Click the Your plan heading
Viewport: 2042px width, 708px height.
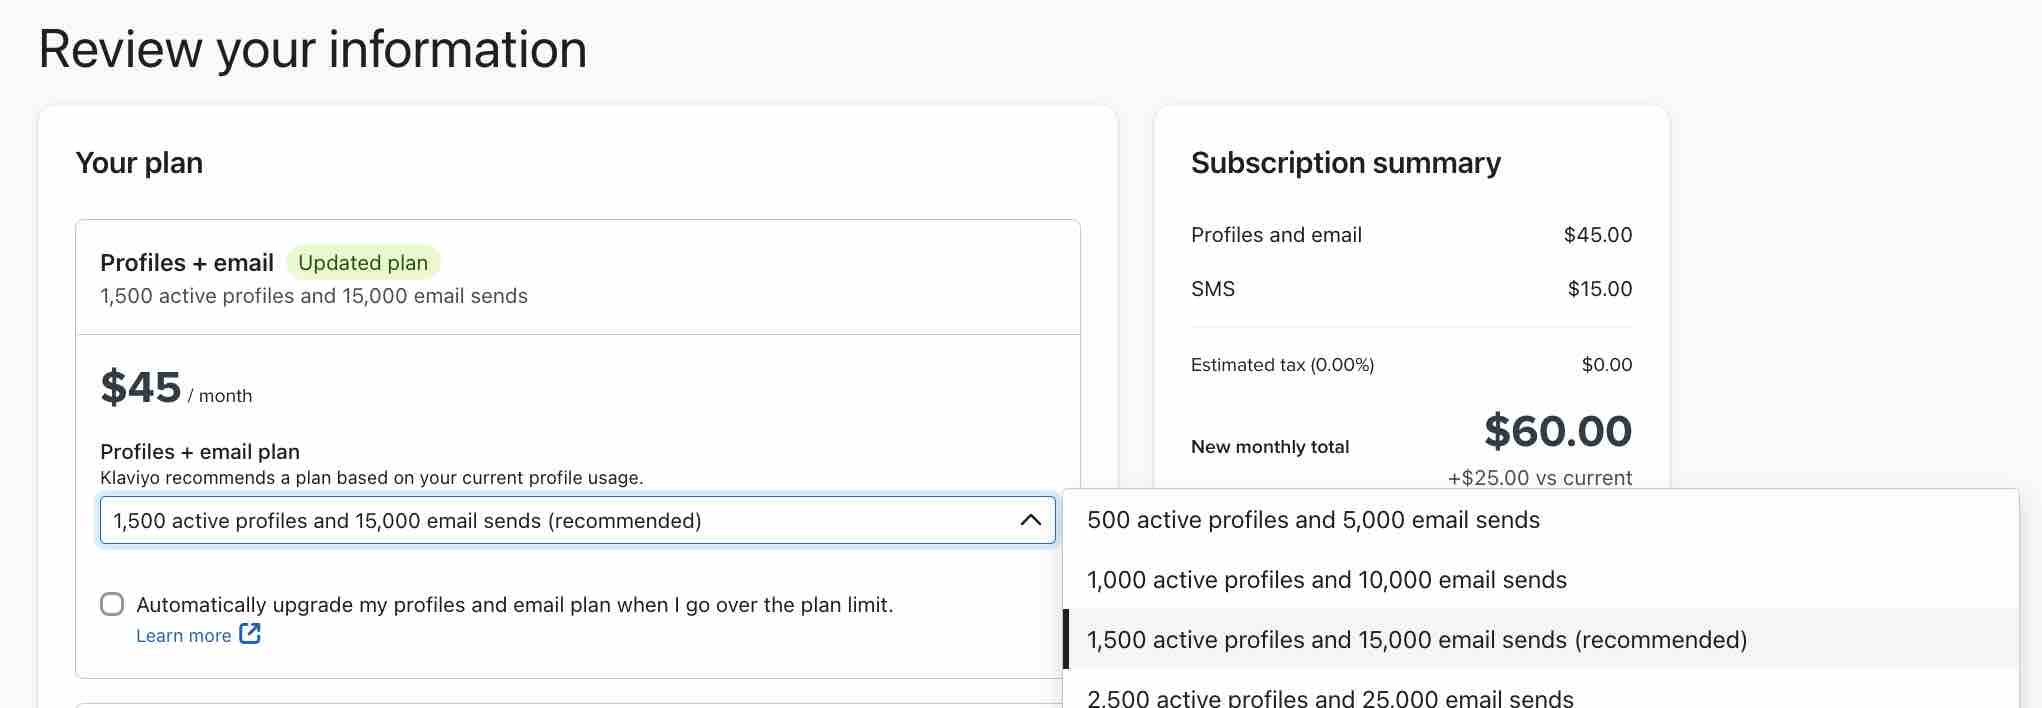[139, 163]
